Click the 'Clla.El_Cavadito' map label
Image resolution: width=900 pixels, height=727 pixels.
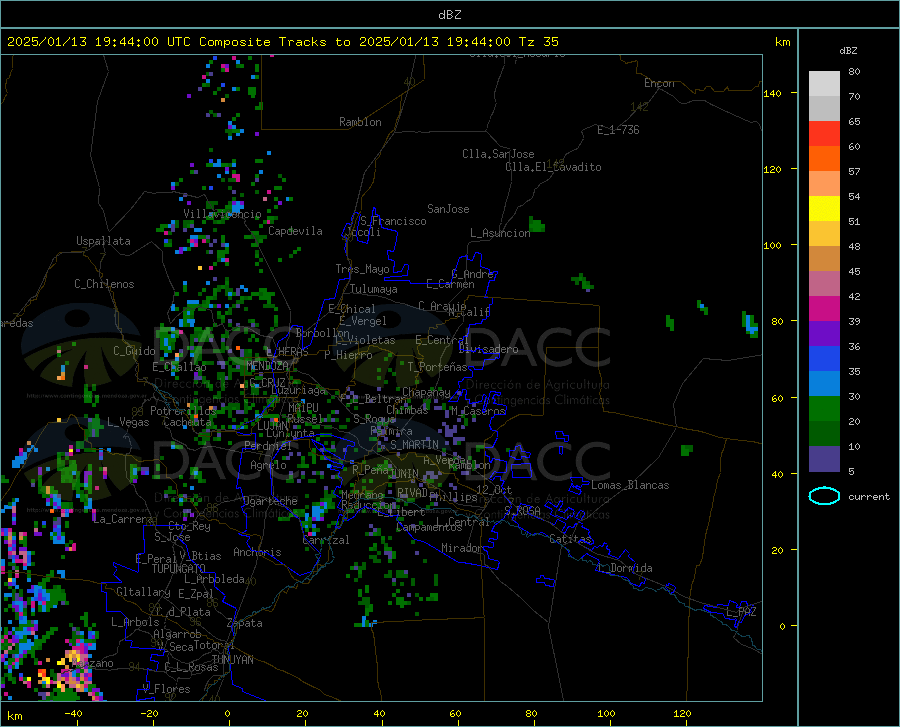point(553,168)
